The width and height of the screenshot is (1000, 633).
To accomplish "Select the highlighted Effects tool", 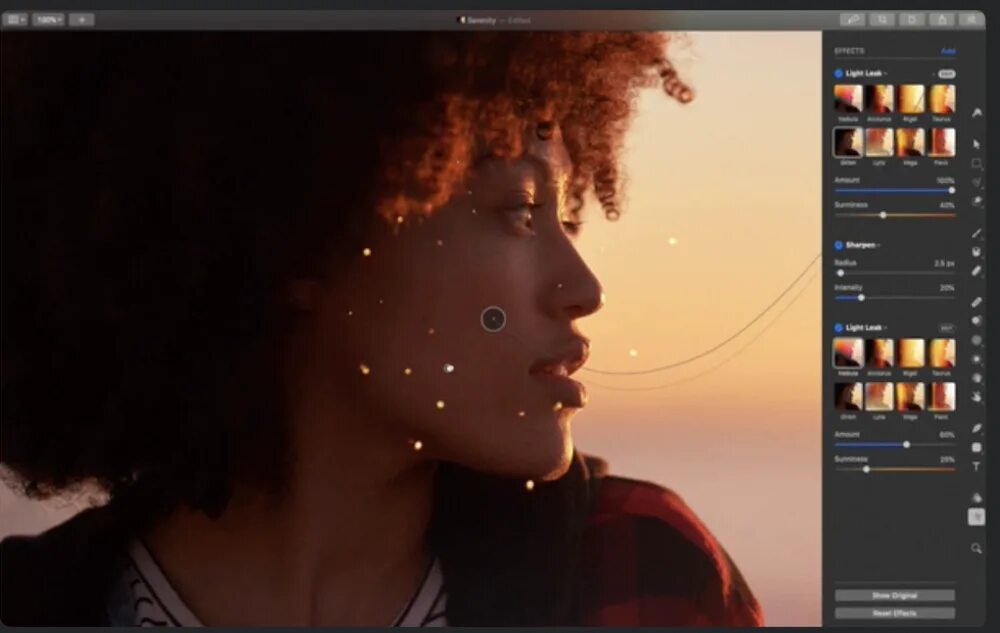I will (x=976, y=516).
